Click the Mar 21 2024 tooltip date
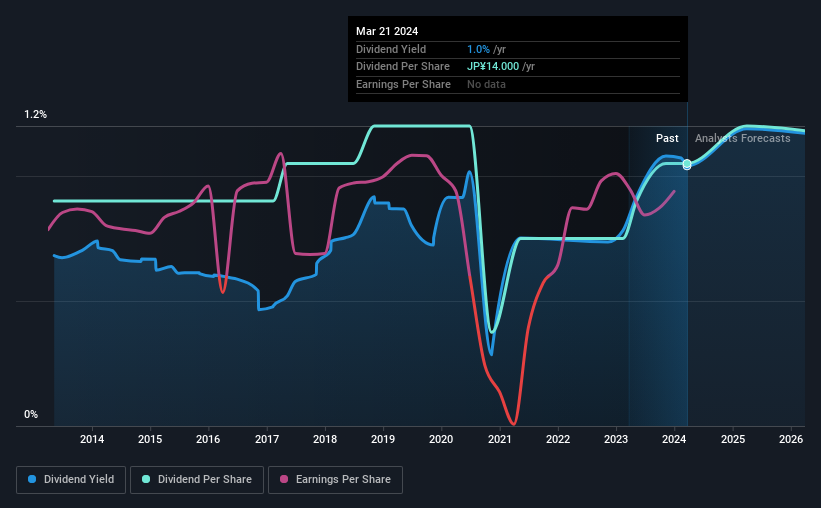The height and width of the screenshot is (508, 821). click(x=387, y=31)
